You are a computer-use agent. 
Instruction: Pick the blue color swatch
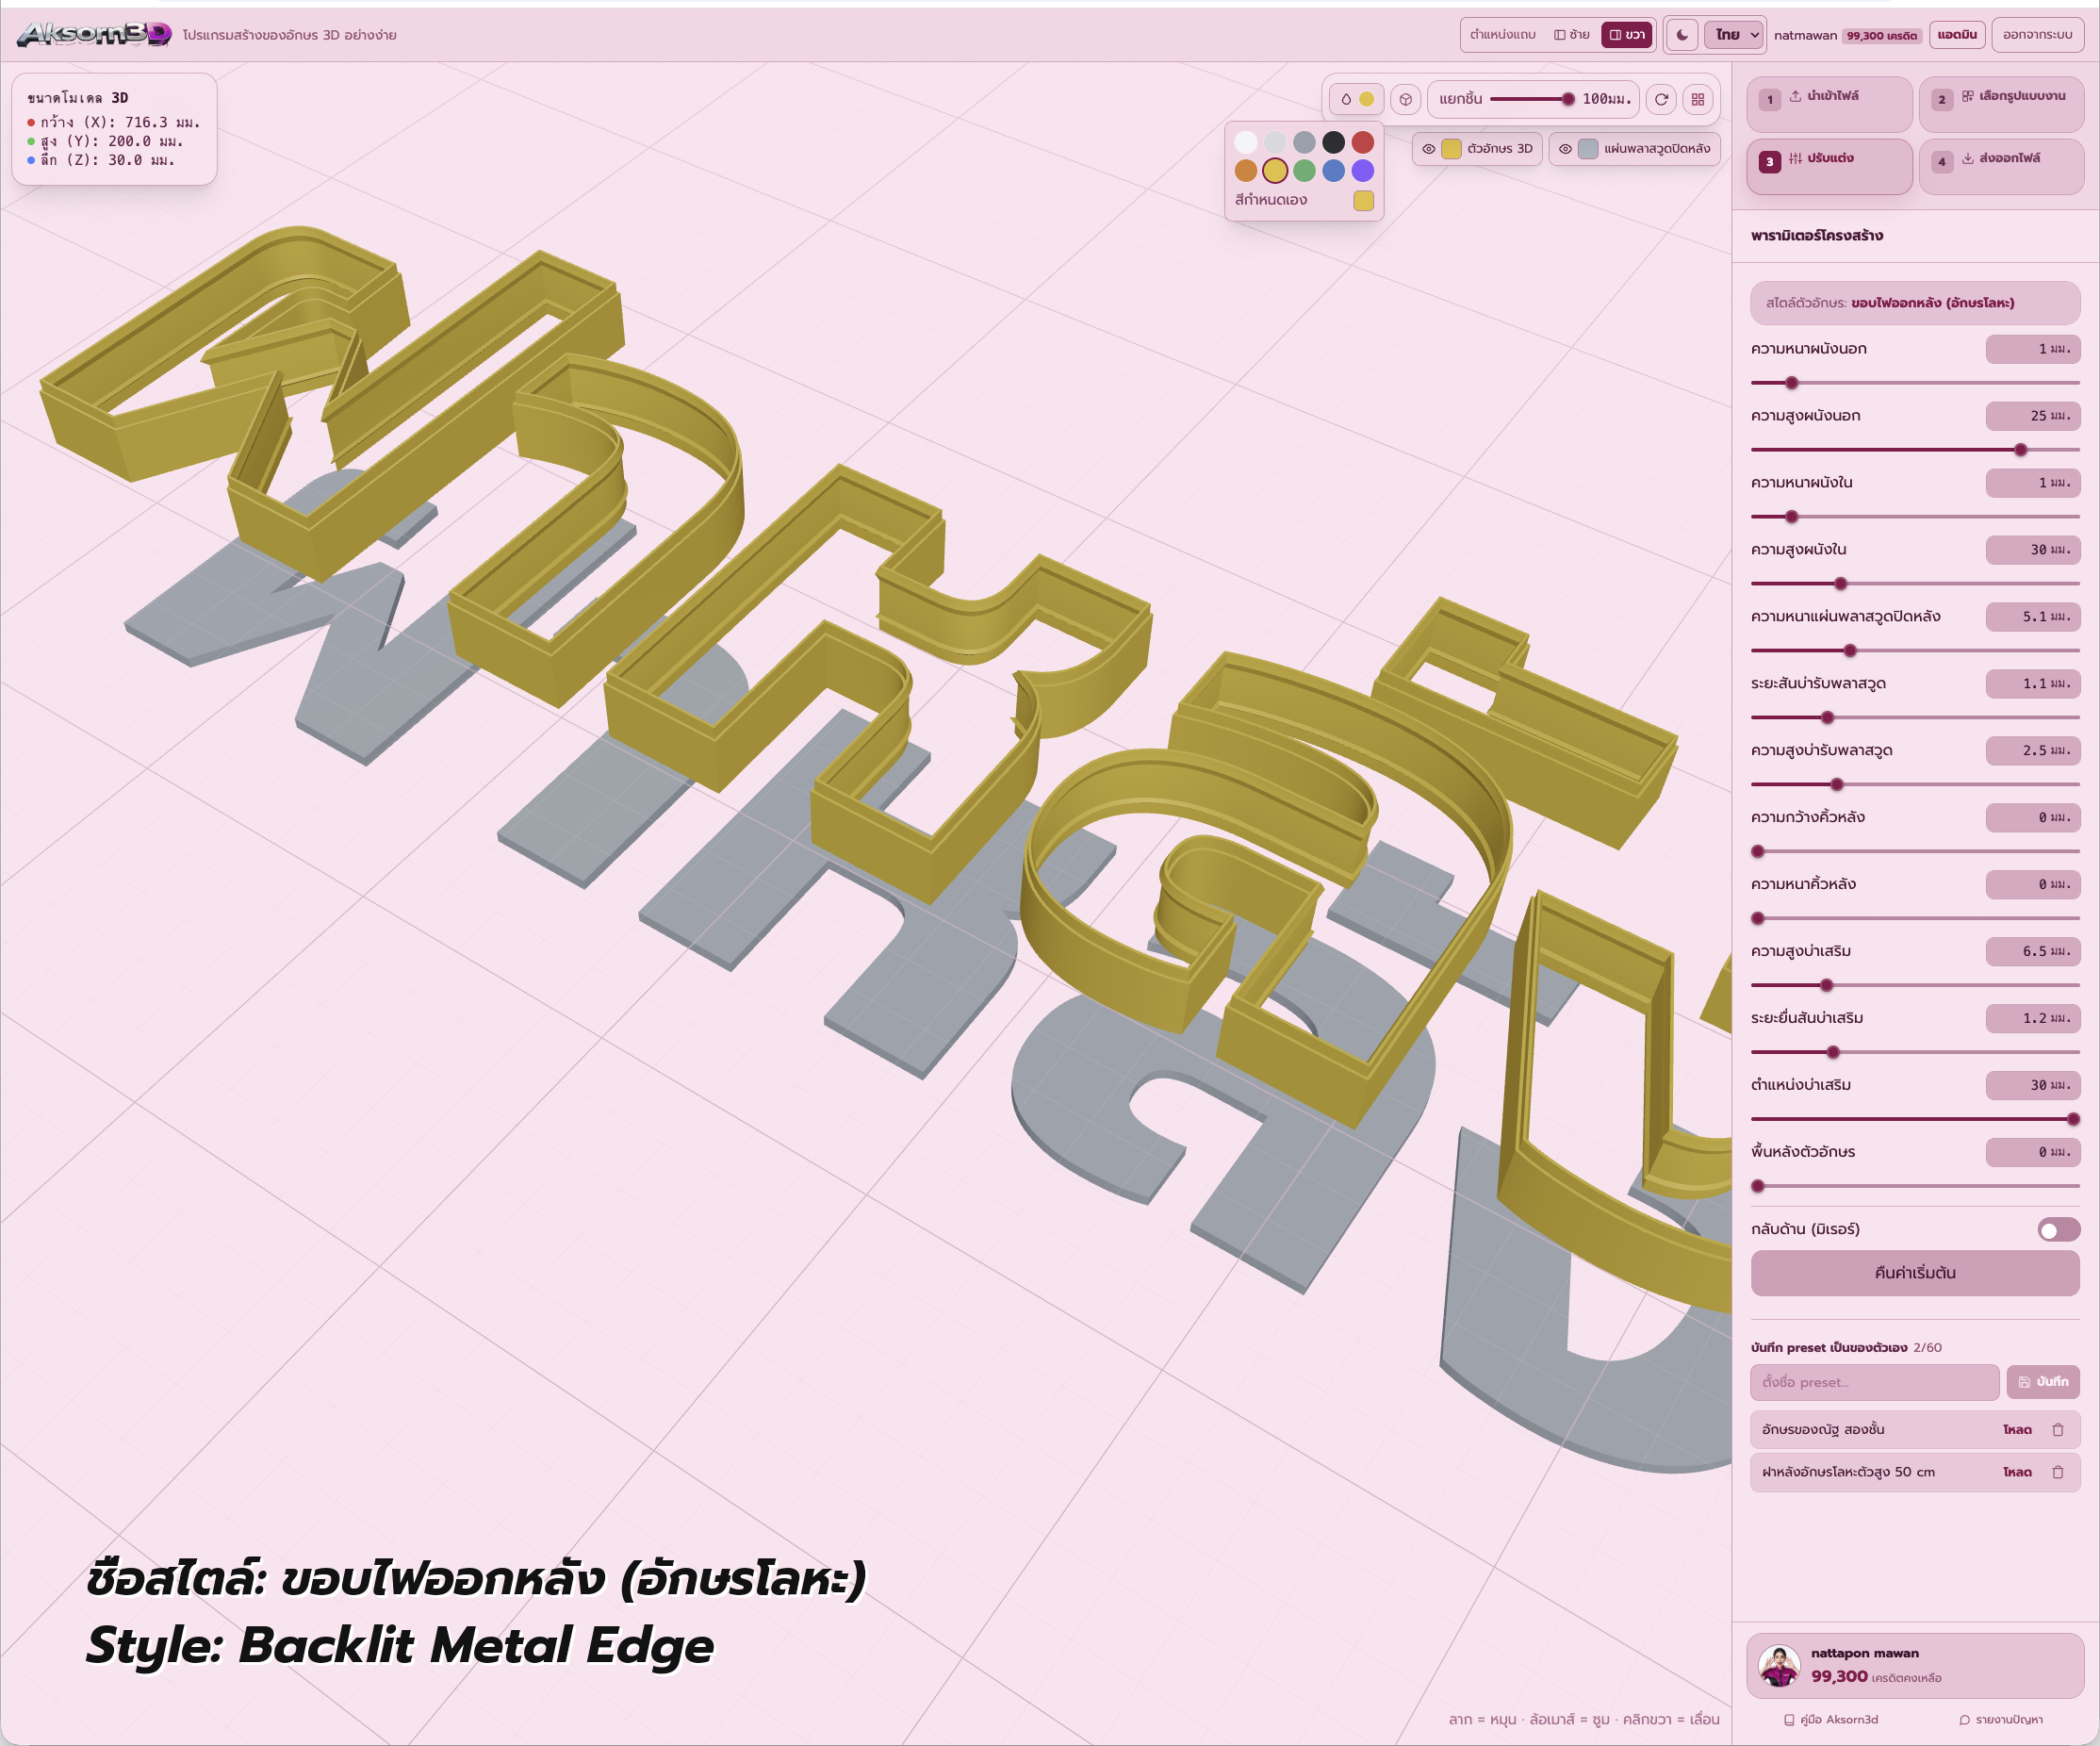tap(1334, 171)
